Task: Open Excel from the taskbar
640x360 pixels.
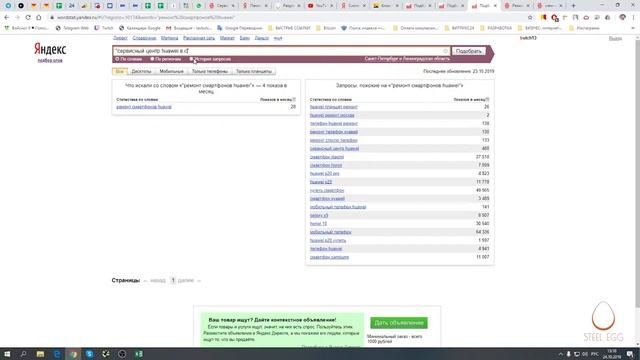Action: pos(139,354)
